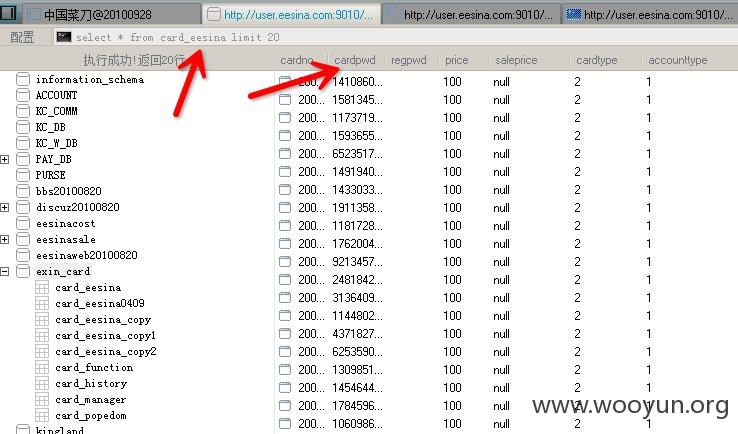Click the KC_COMM database icon
The image size is (738, 434).
tap(23, 111)
